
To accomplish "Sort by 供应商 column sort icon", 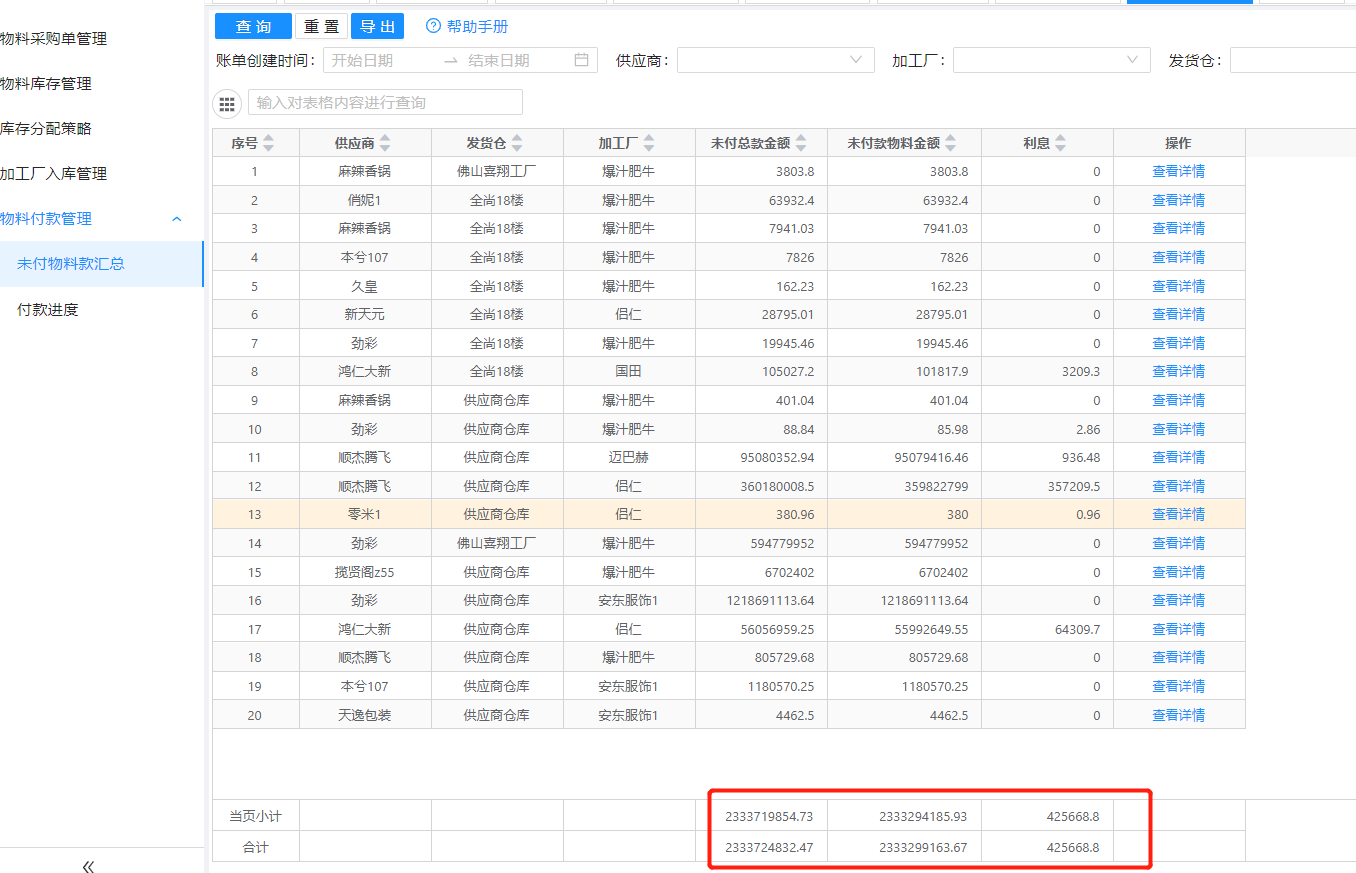I will [385, 143].
